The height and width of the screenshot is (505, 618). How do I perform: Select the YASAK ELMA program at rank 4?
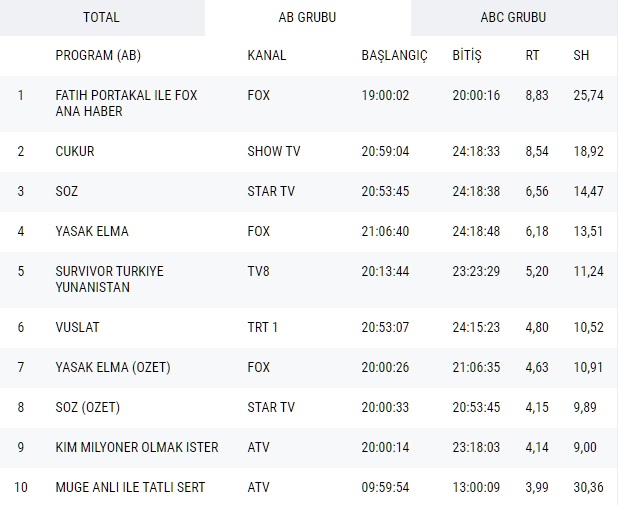(x=92, y=231)
